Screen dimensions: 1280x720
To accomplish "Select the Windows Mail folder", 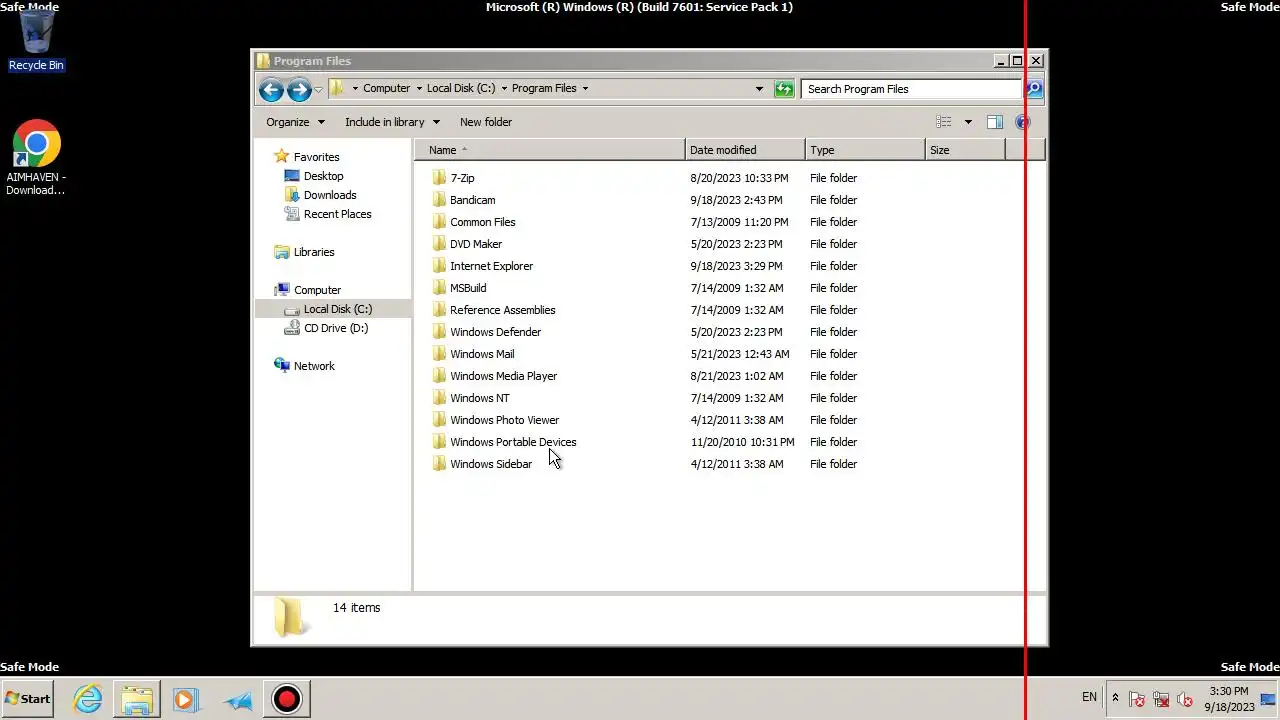I will tap(482, 354).
